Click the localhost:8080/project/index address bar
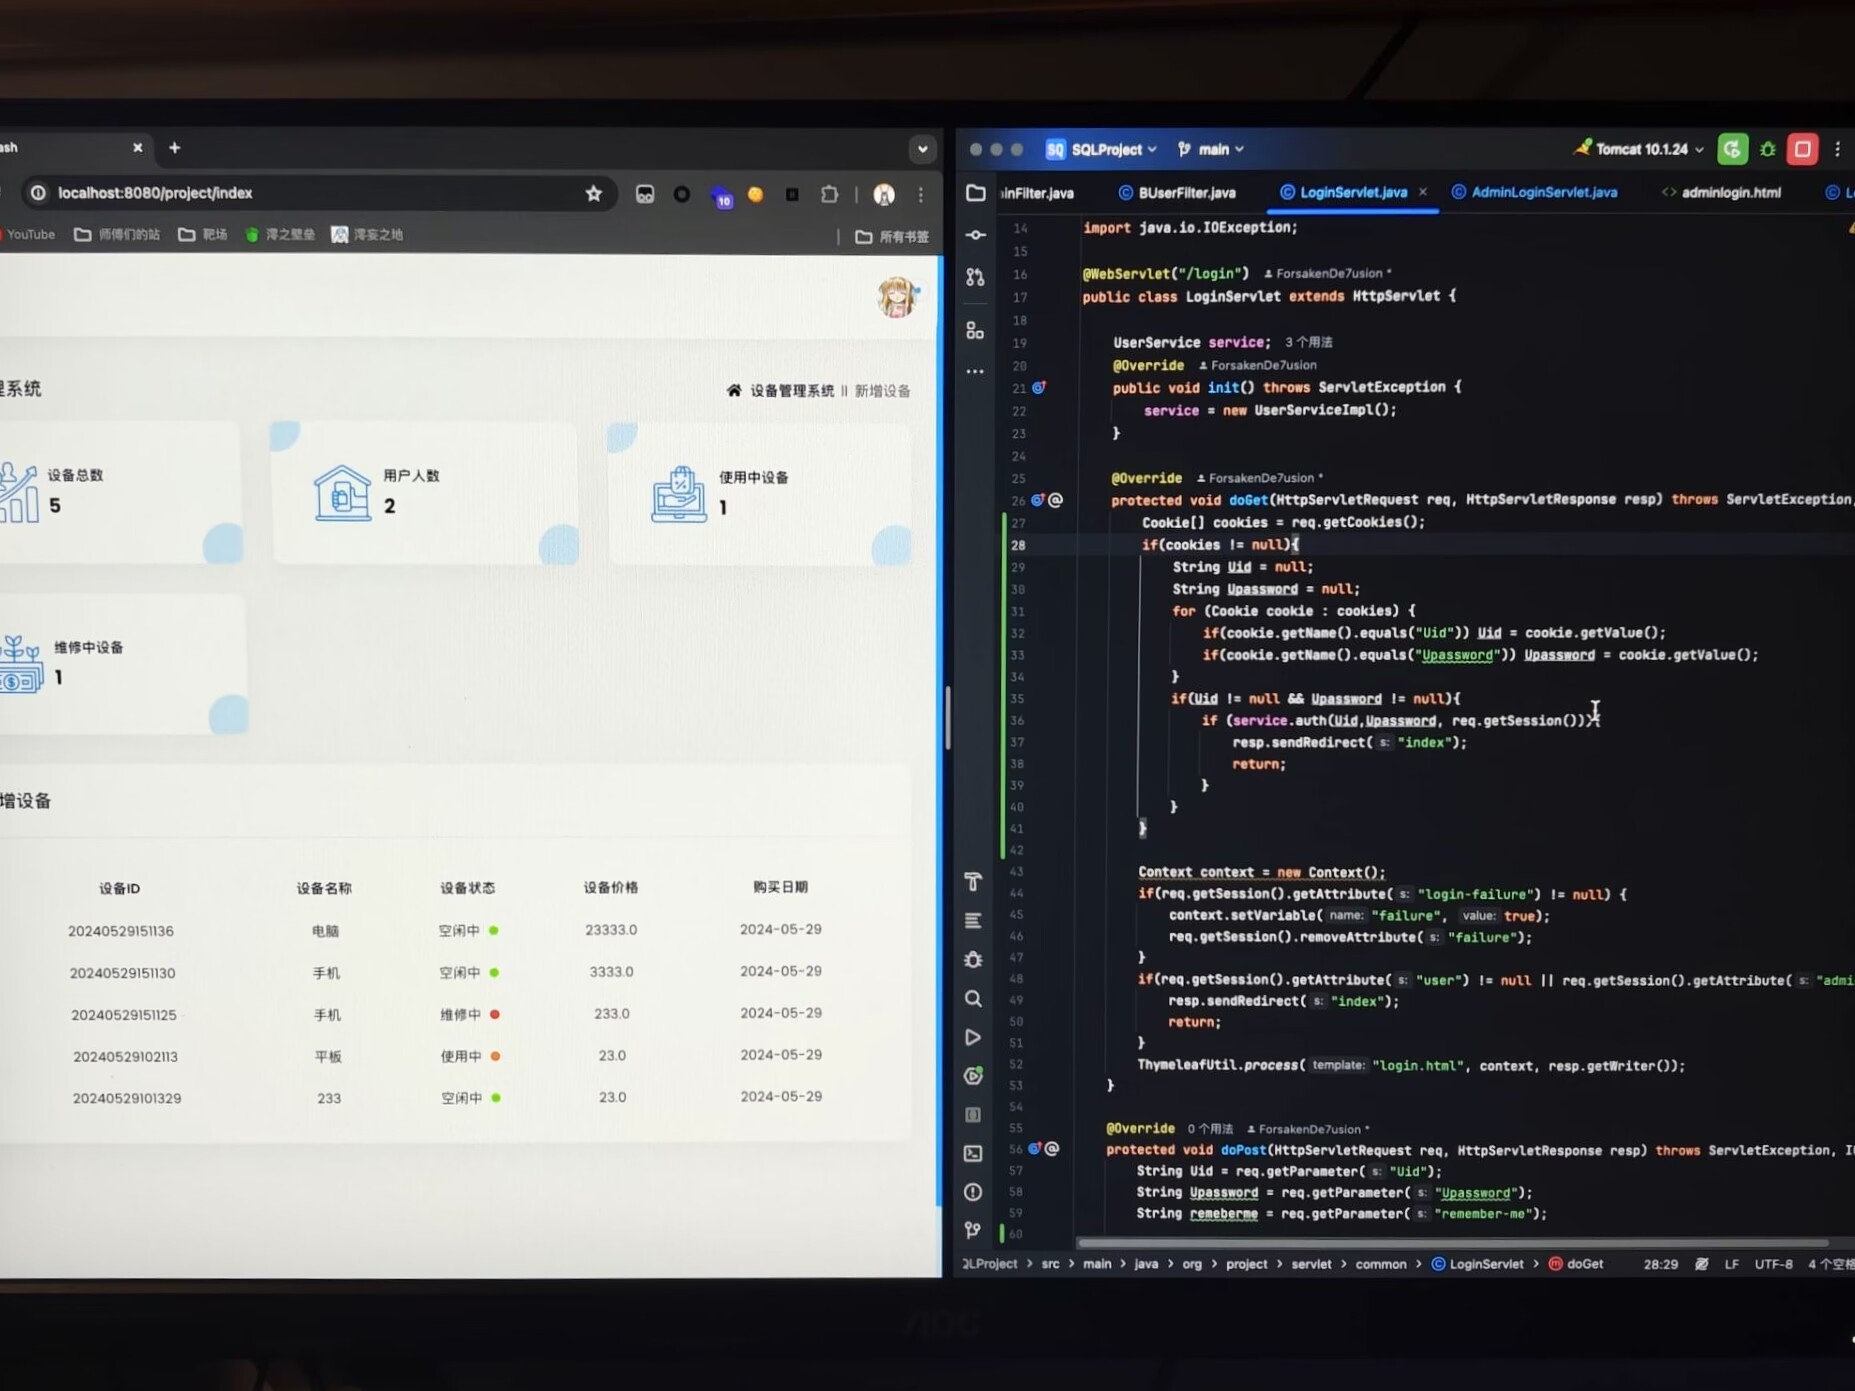The image size is (1855, 1391). pos(300,193)
